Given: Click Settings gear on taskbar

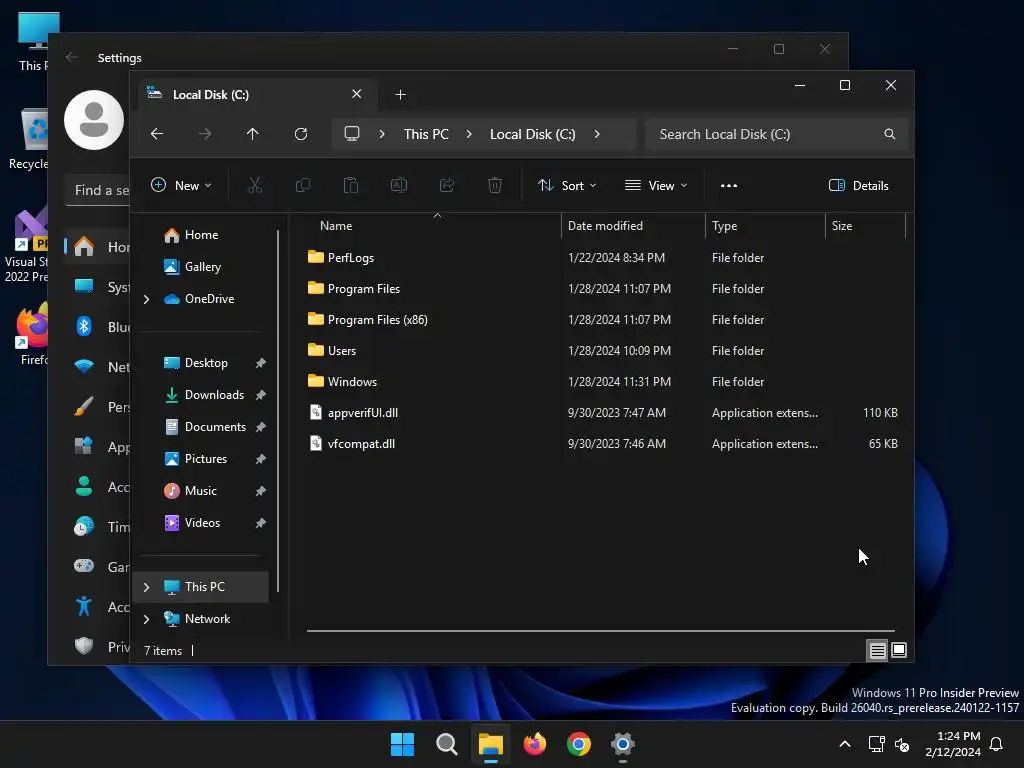Looking at the screenshot, I should click(x=623, y=744).
